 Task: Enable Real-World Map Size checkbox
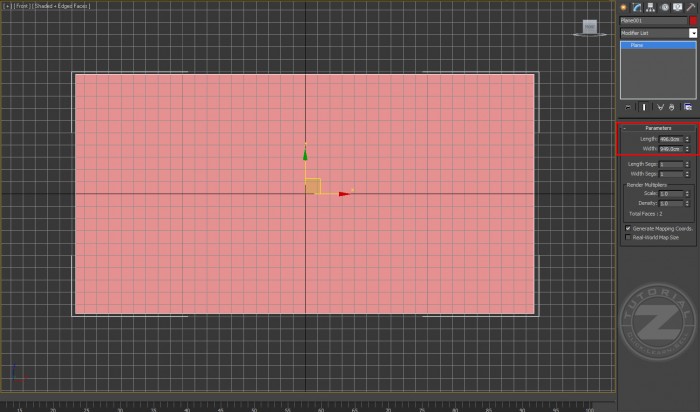point(628,237)
